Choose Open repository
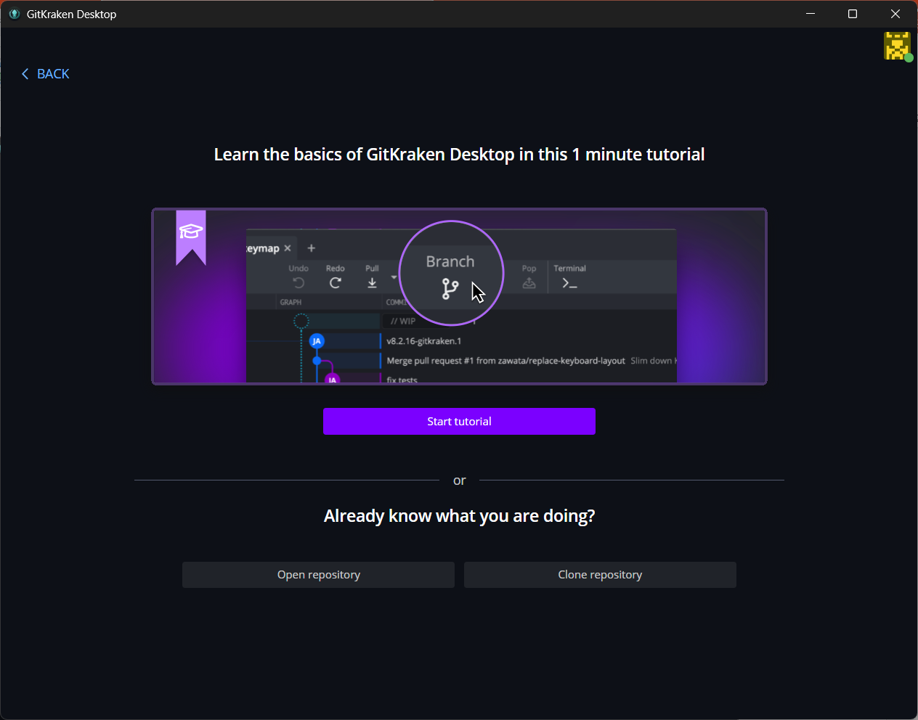Viewport: 918px width, 720px height. (318, 575)
